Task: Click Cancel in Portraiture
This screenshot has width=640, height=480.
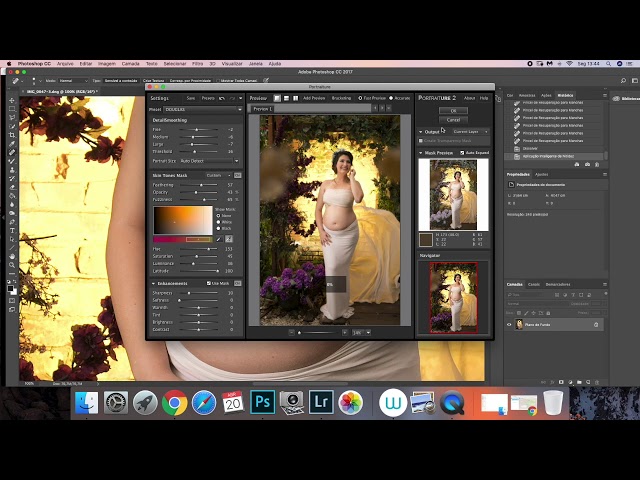Action: 453,120
